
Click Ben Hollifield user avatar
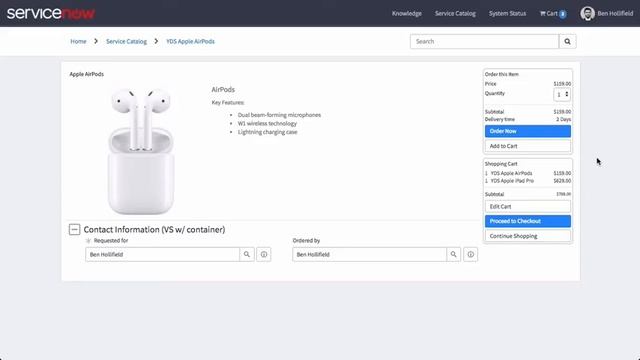(x=587, y=13)
